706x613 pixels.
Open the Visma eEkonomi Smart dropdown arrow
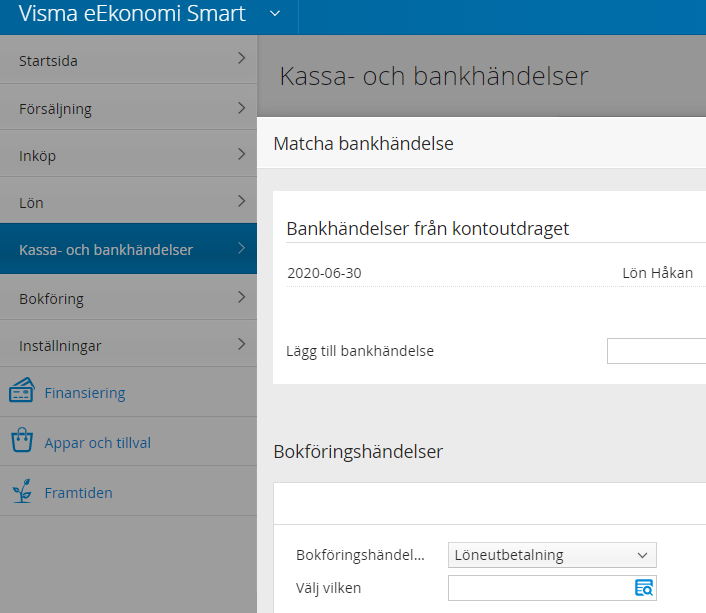click(275, 14)
